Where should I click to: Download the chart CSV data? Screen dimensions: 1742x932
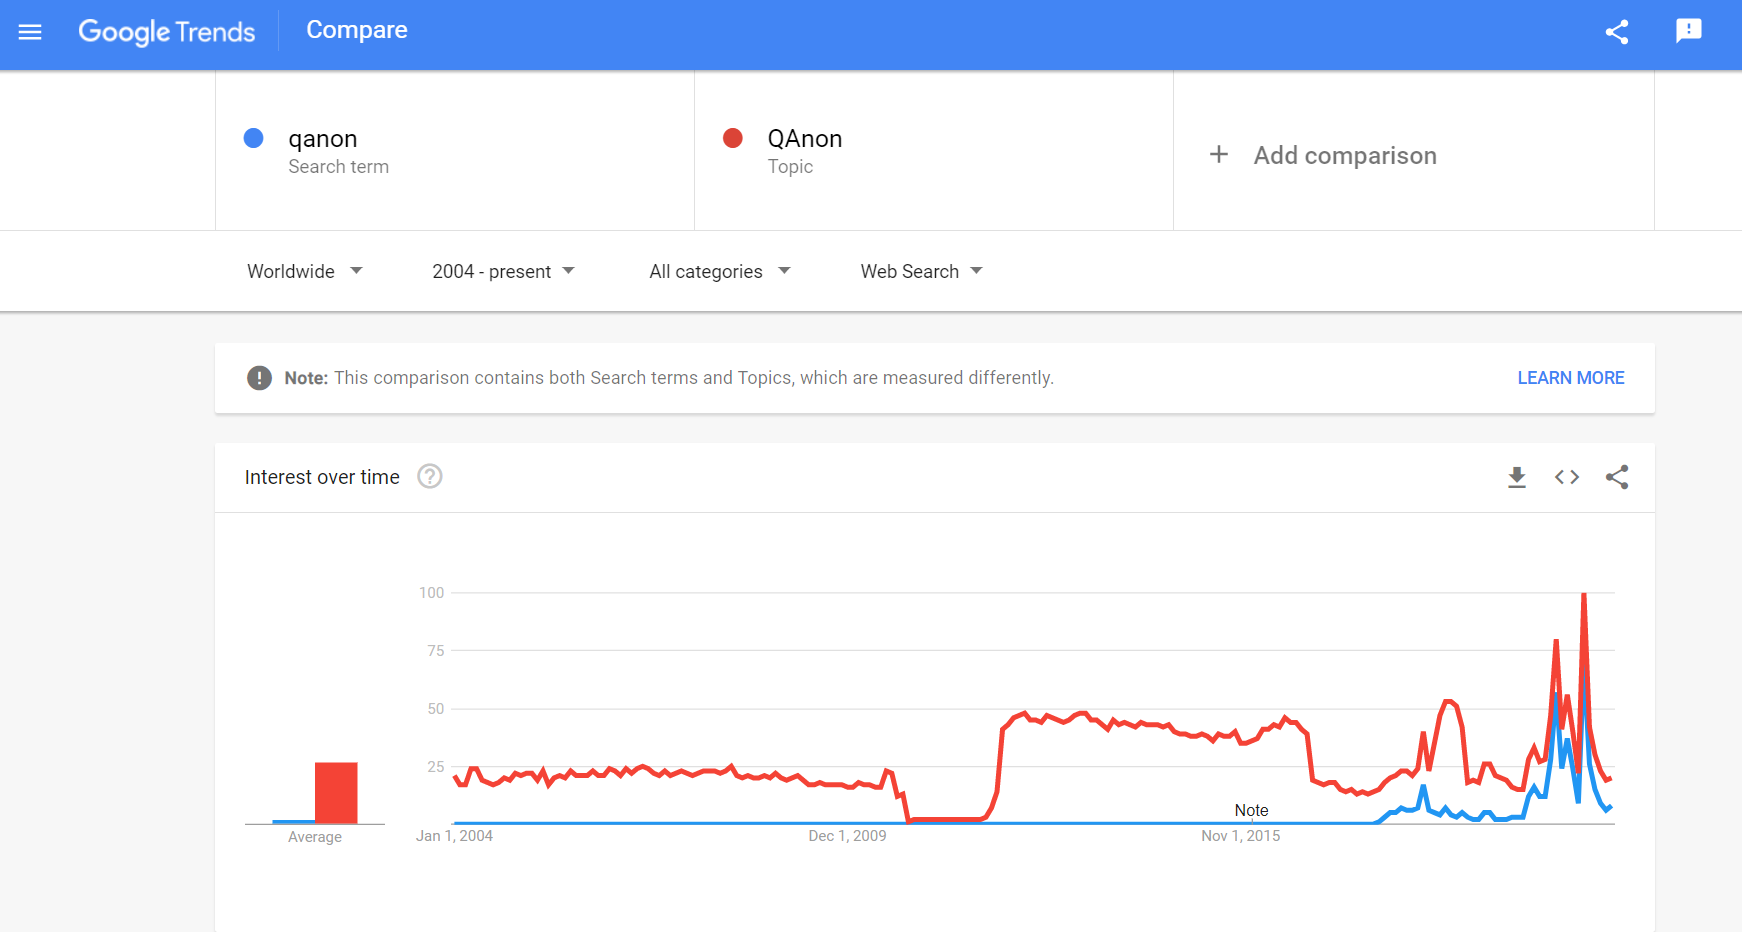click(x=1517, y=477)
